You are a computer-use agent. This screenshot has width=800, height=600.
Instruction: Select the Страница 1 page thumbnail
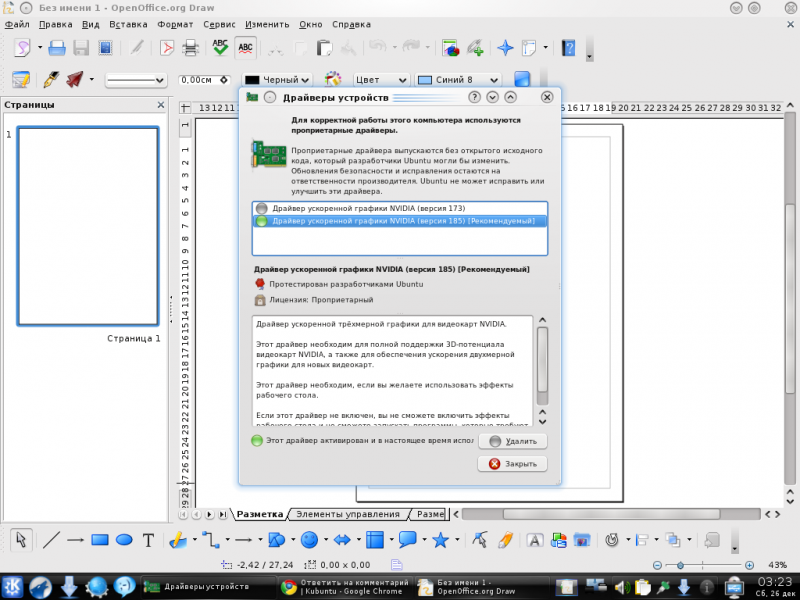88,226
